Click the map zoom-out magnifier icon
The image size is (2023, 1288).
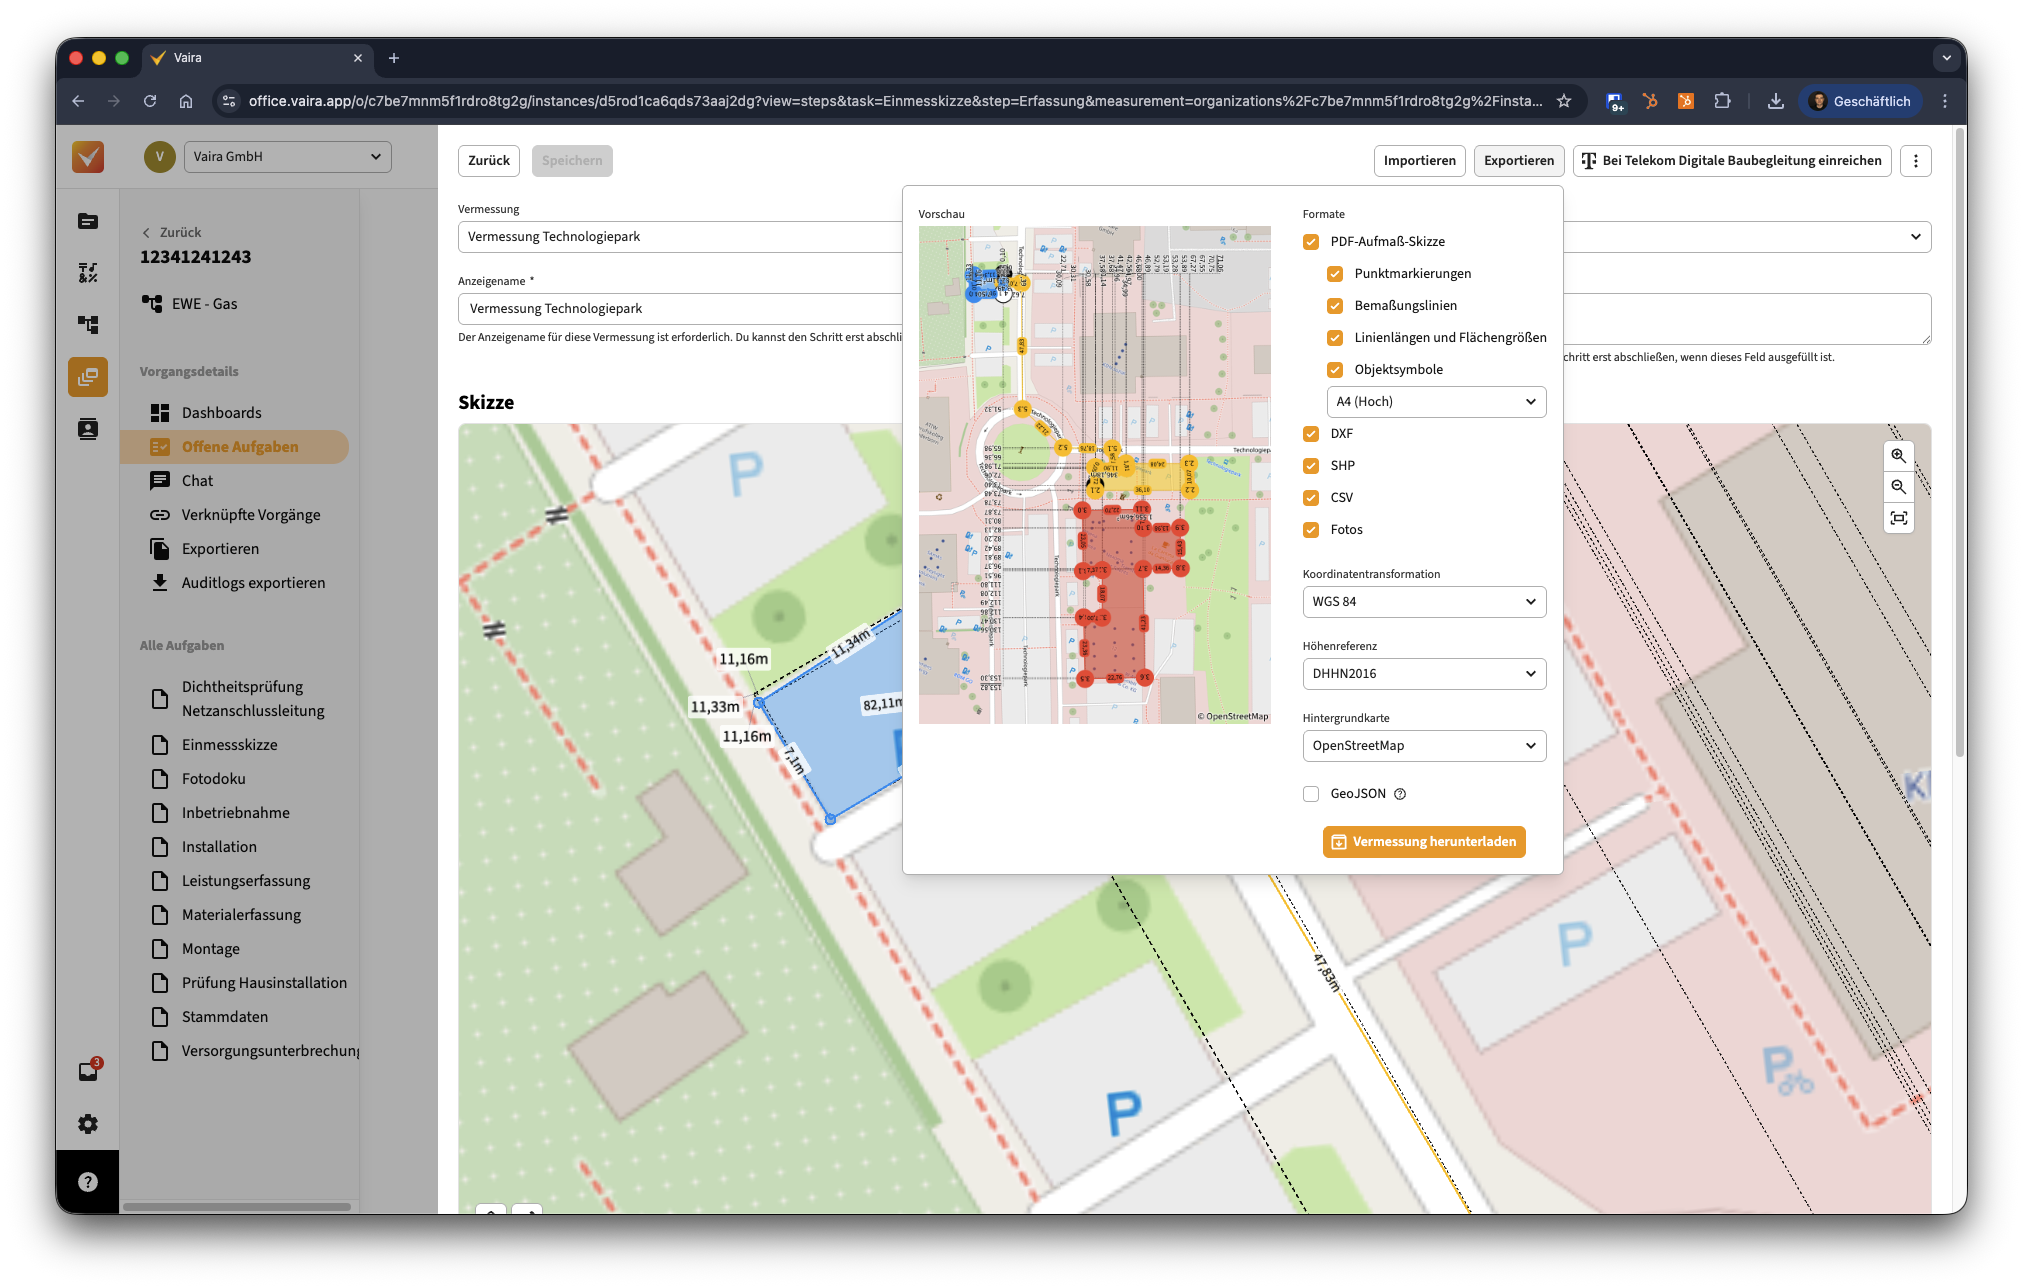pyautogui.click(x=1898, y=487)
